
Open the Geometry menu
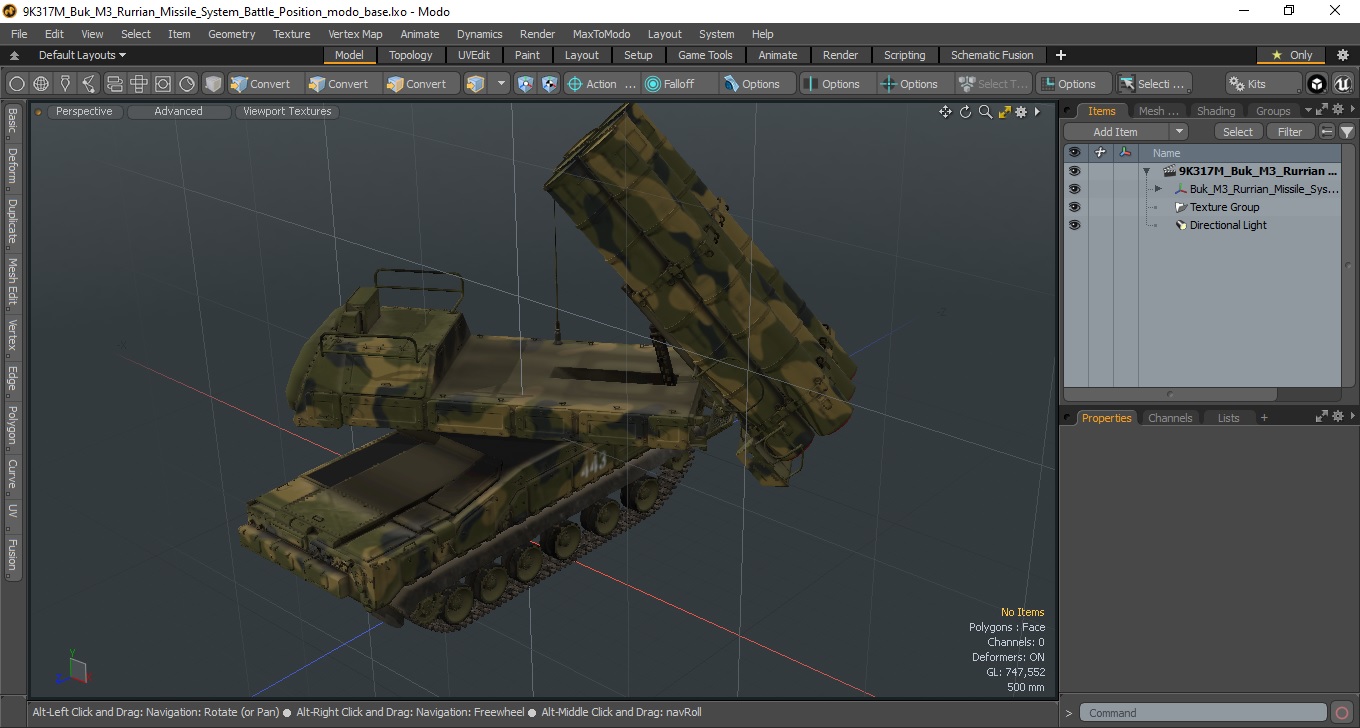[x=231, y=34]
